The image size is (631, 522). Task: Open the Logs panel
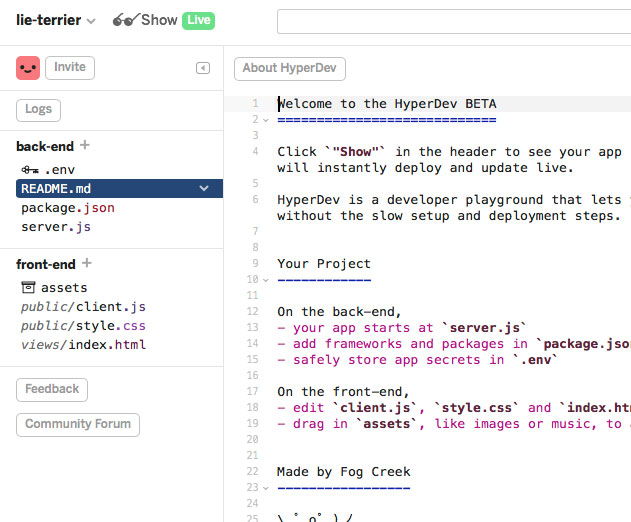coord(39,110)
